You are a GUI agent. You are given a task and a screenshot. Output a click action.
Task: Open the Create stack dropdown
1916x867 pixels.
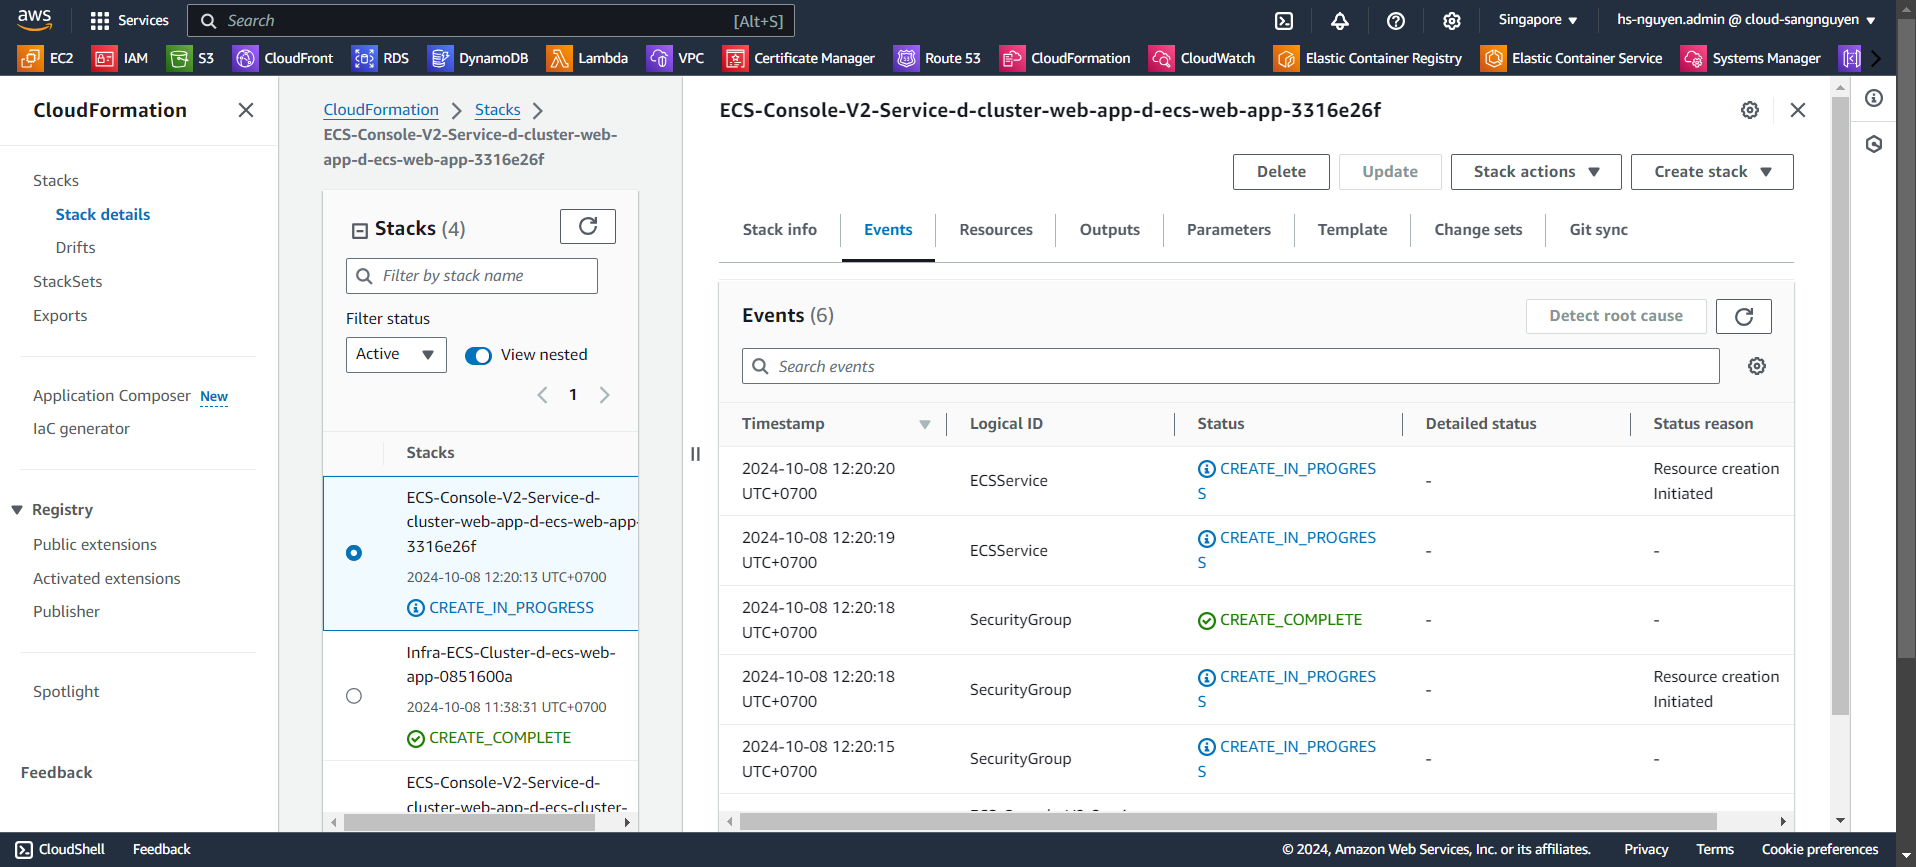pyautogui.click(x=1711, y=172)
